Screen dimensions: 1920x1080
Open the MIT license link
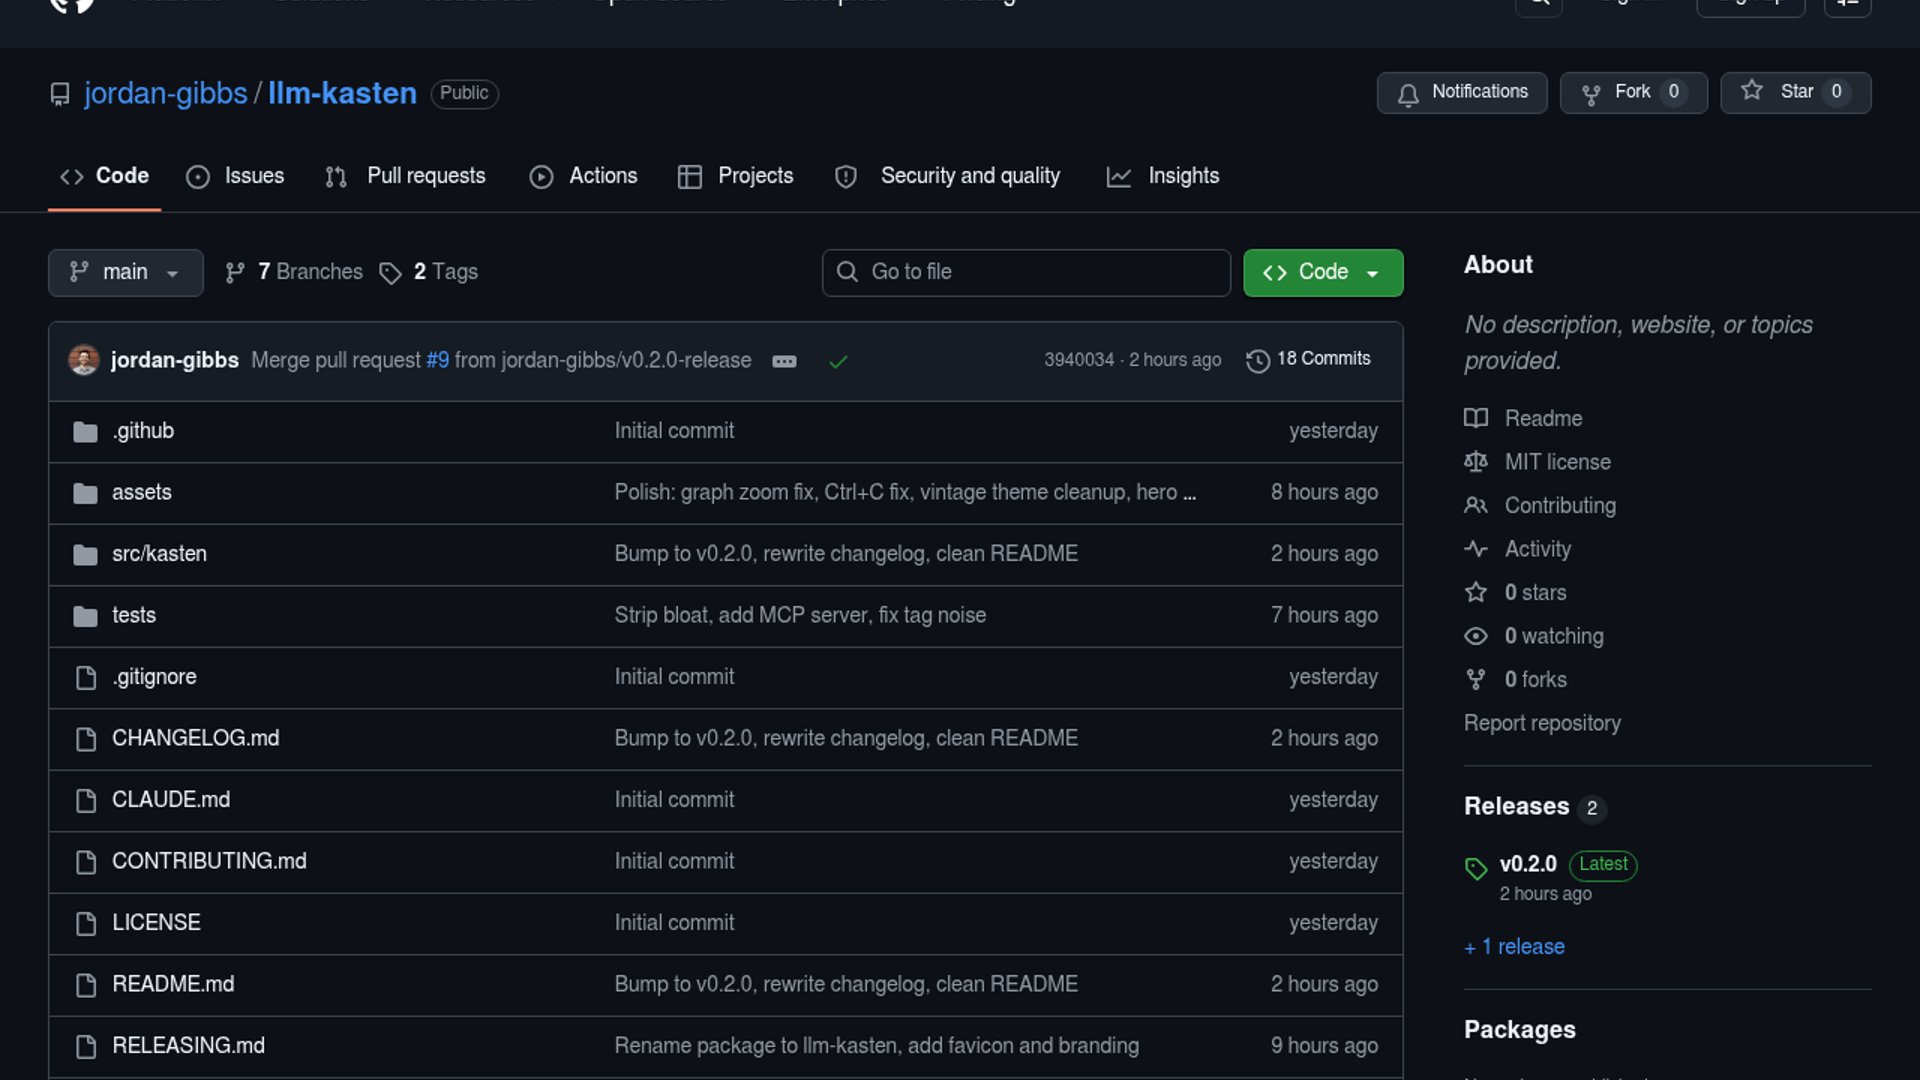point(1557,462)
